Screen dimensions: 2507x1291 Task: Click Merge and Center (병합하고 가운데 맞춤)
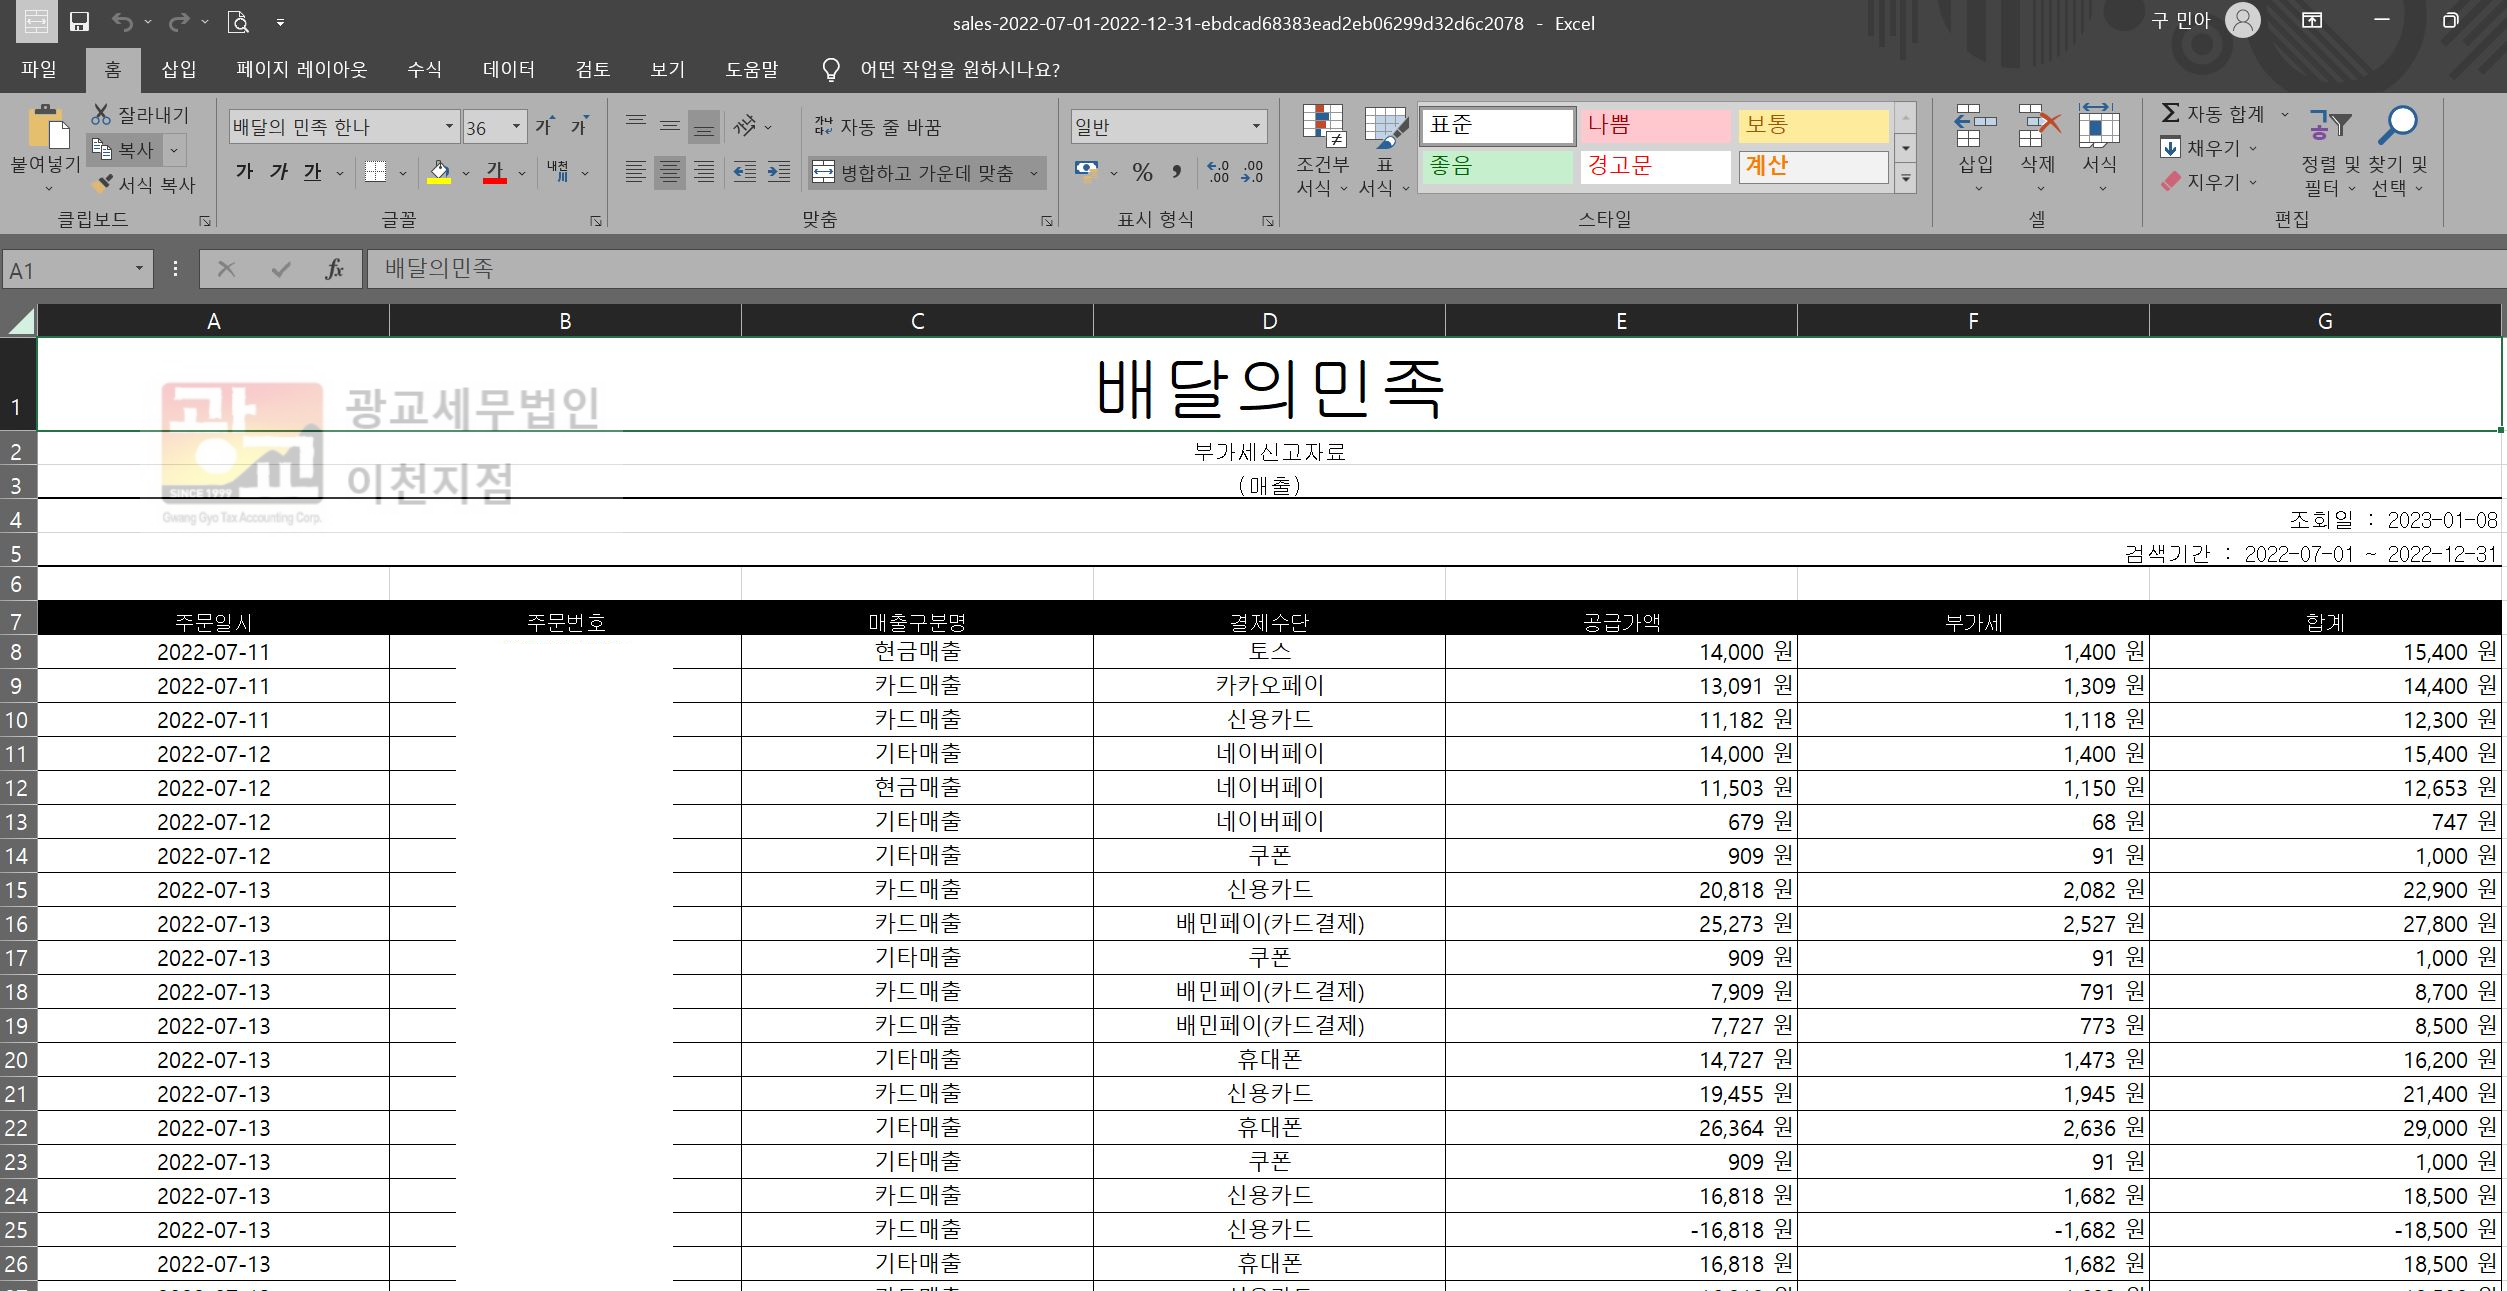point(914,173)
